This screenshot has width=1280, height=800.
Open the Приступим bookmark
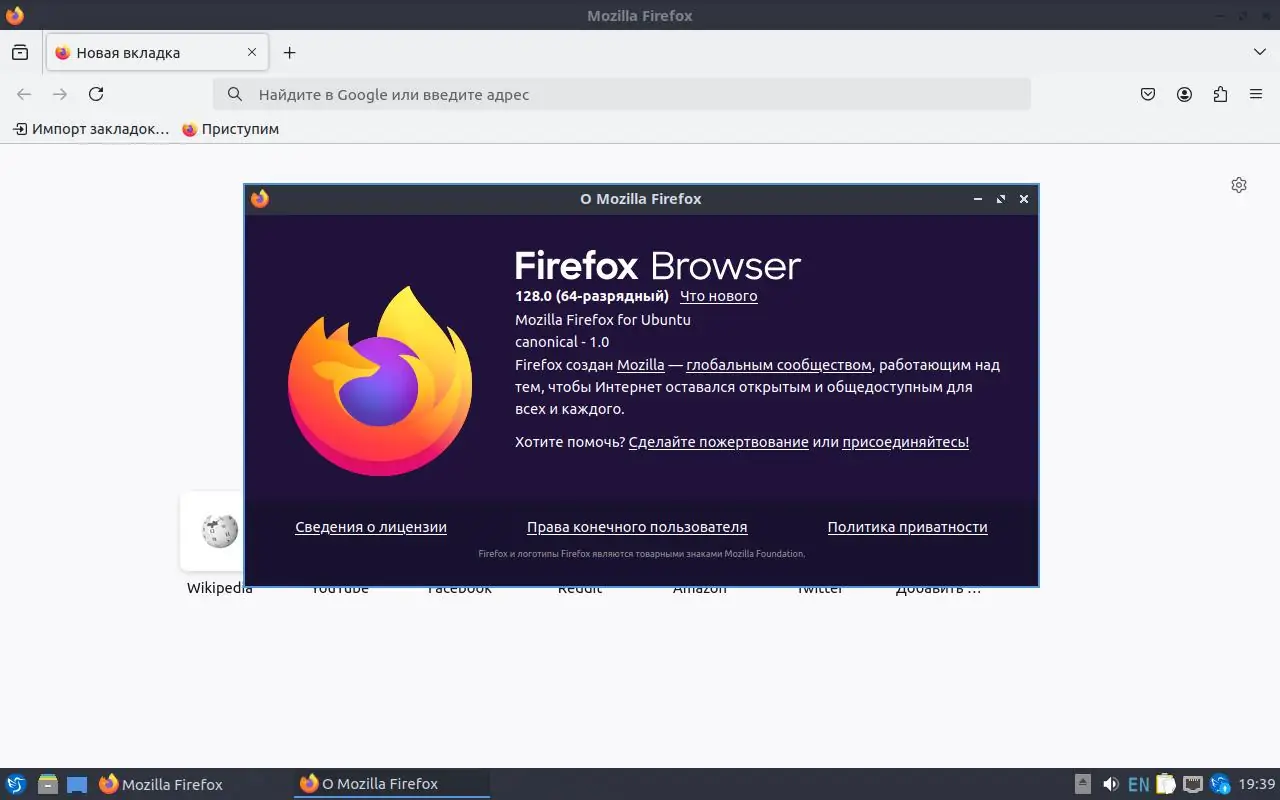230,129
